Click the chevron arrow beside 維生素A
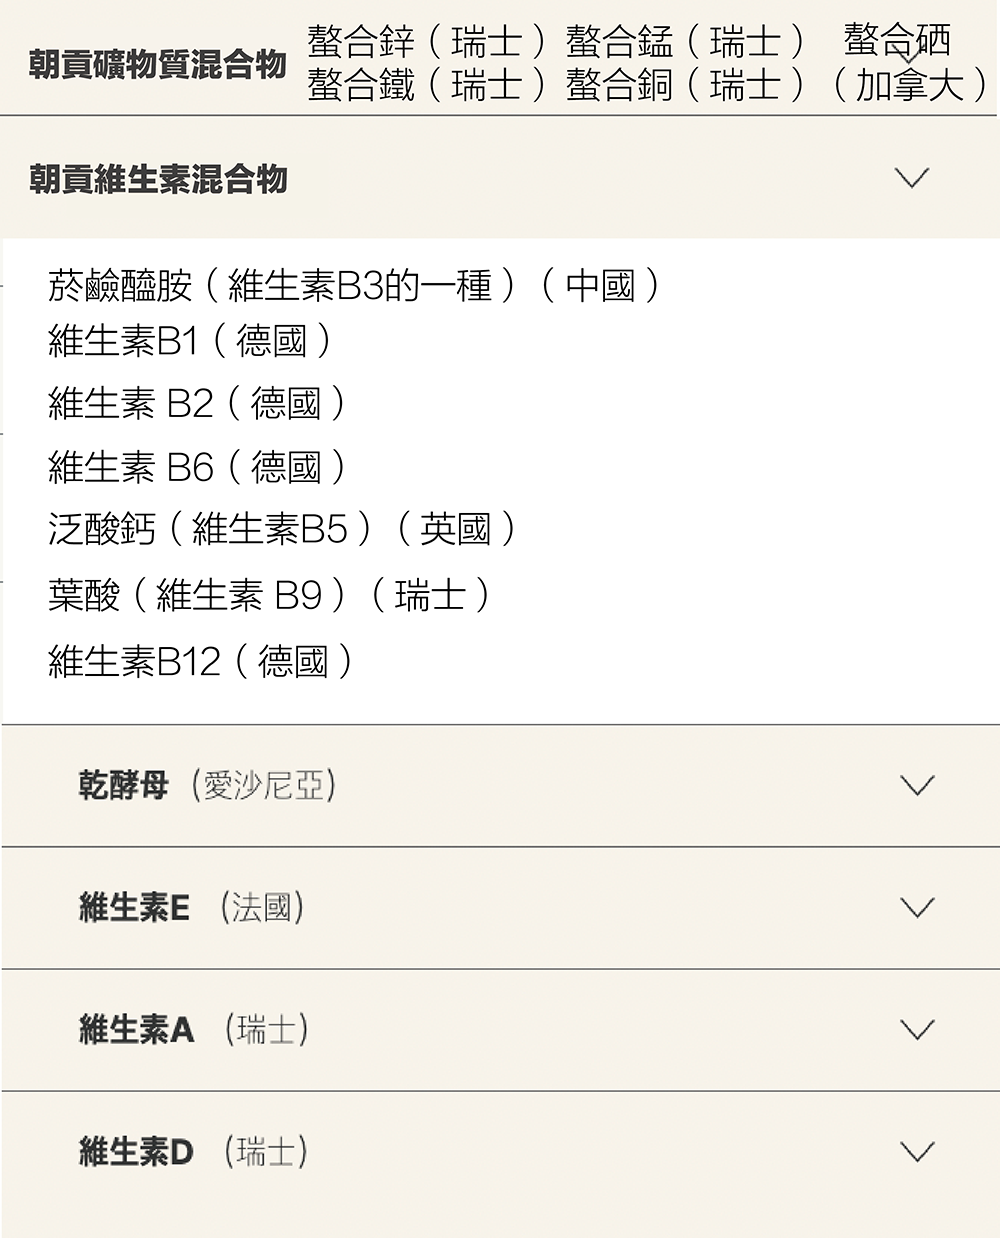 (916, 1030)
